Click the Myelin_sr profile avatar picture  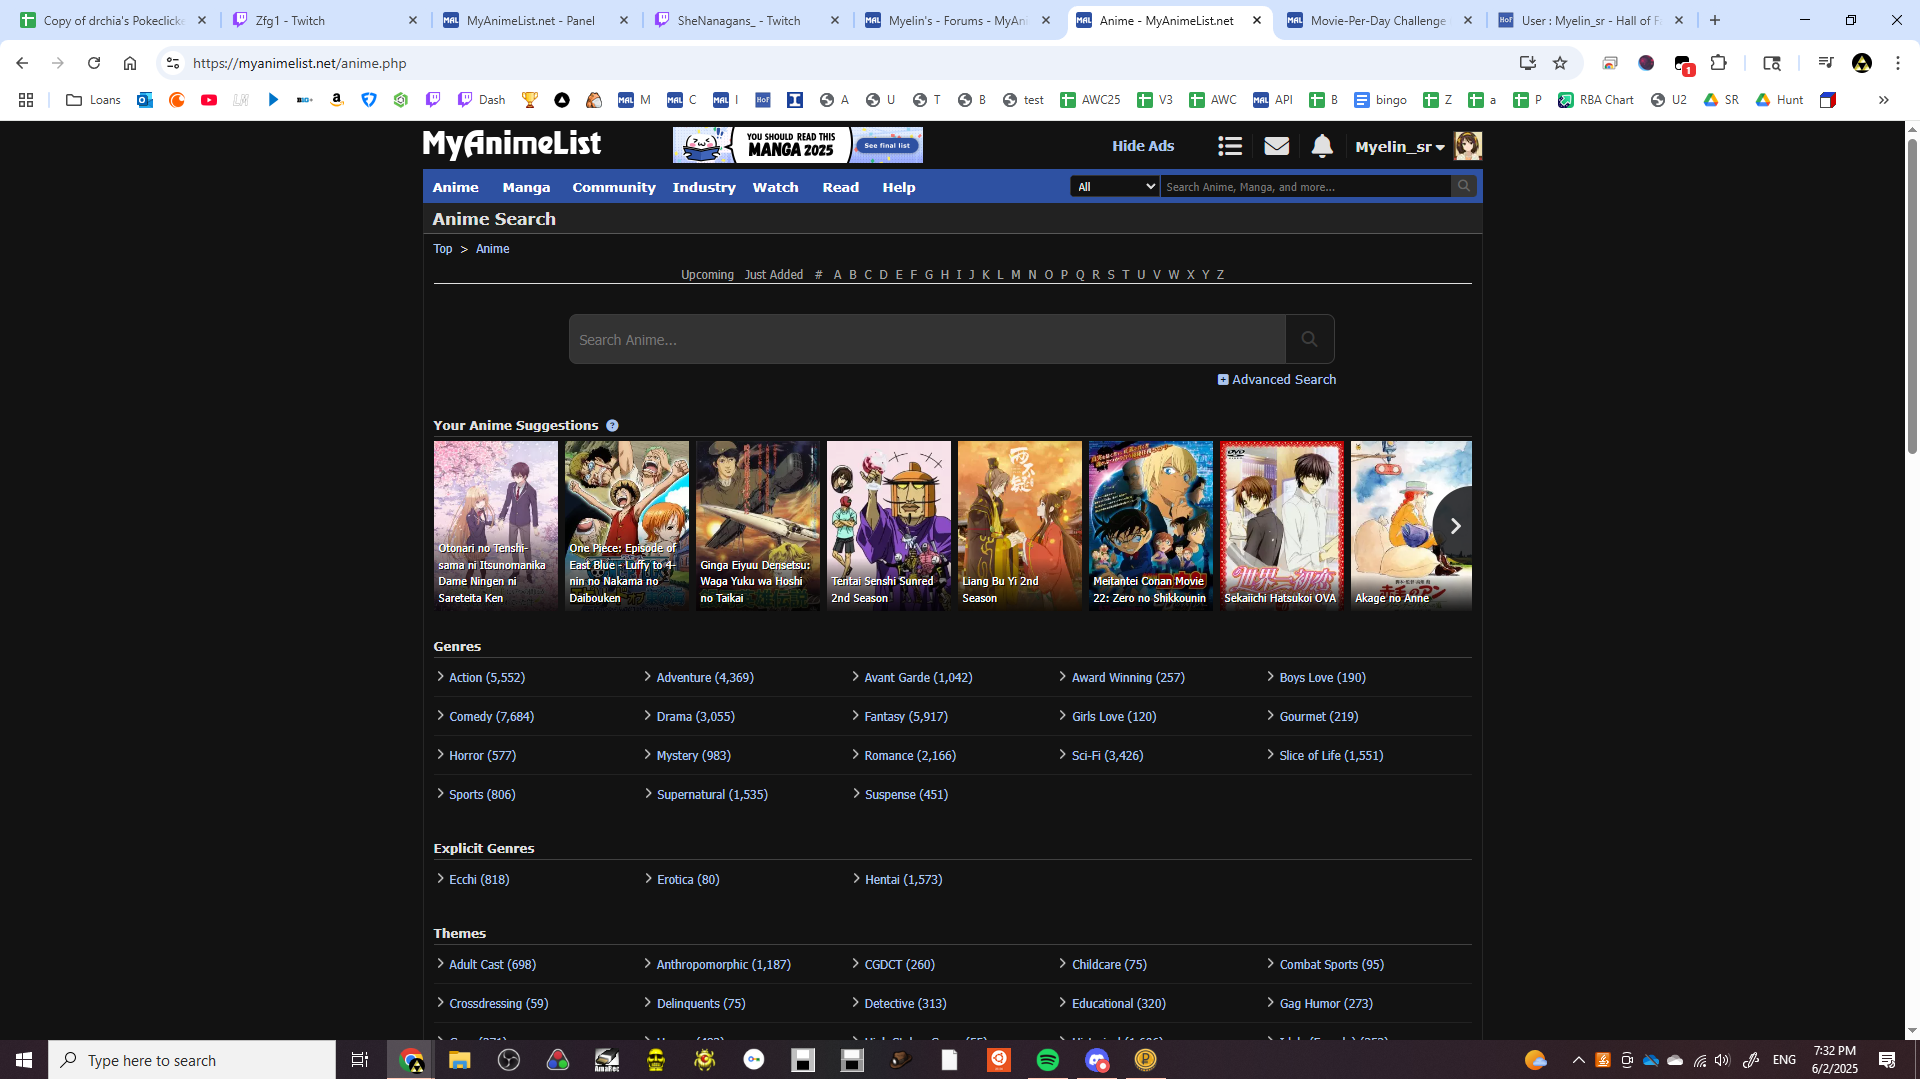[1468, 146]
